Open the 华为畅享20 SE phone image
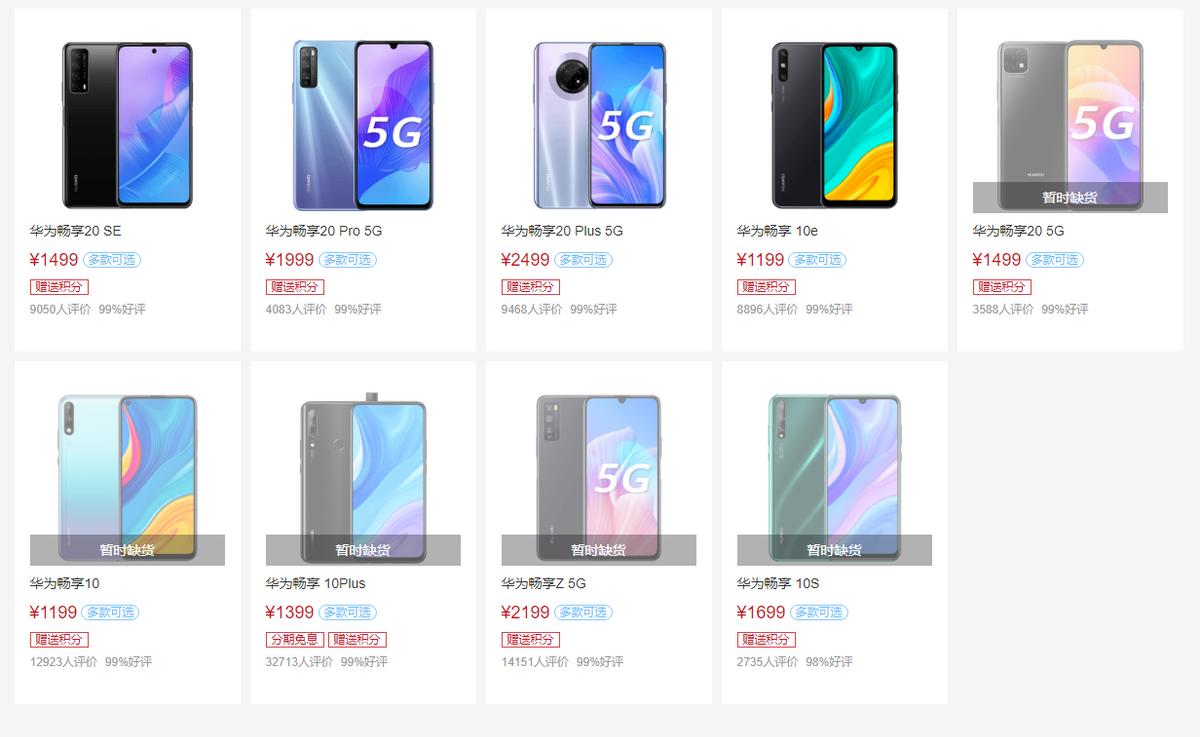1200x737 pixels. 127,125
